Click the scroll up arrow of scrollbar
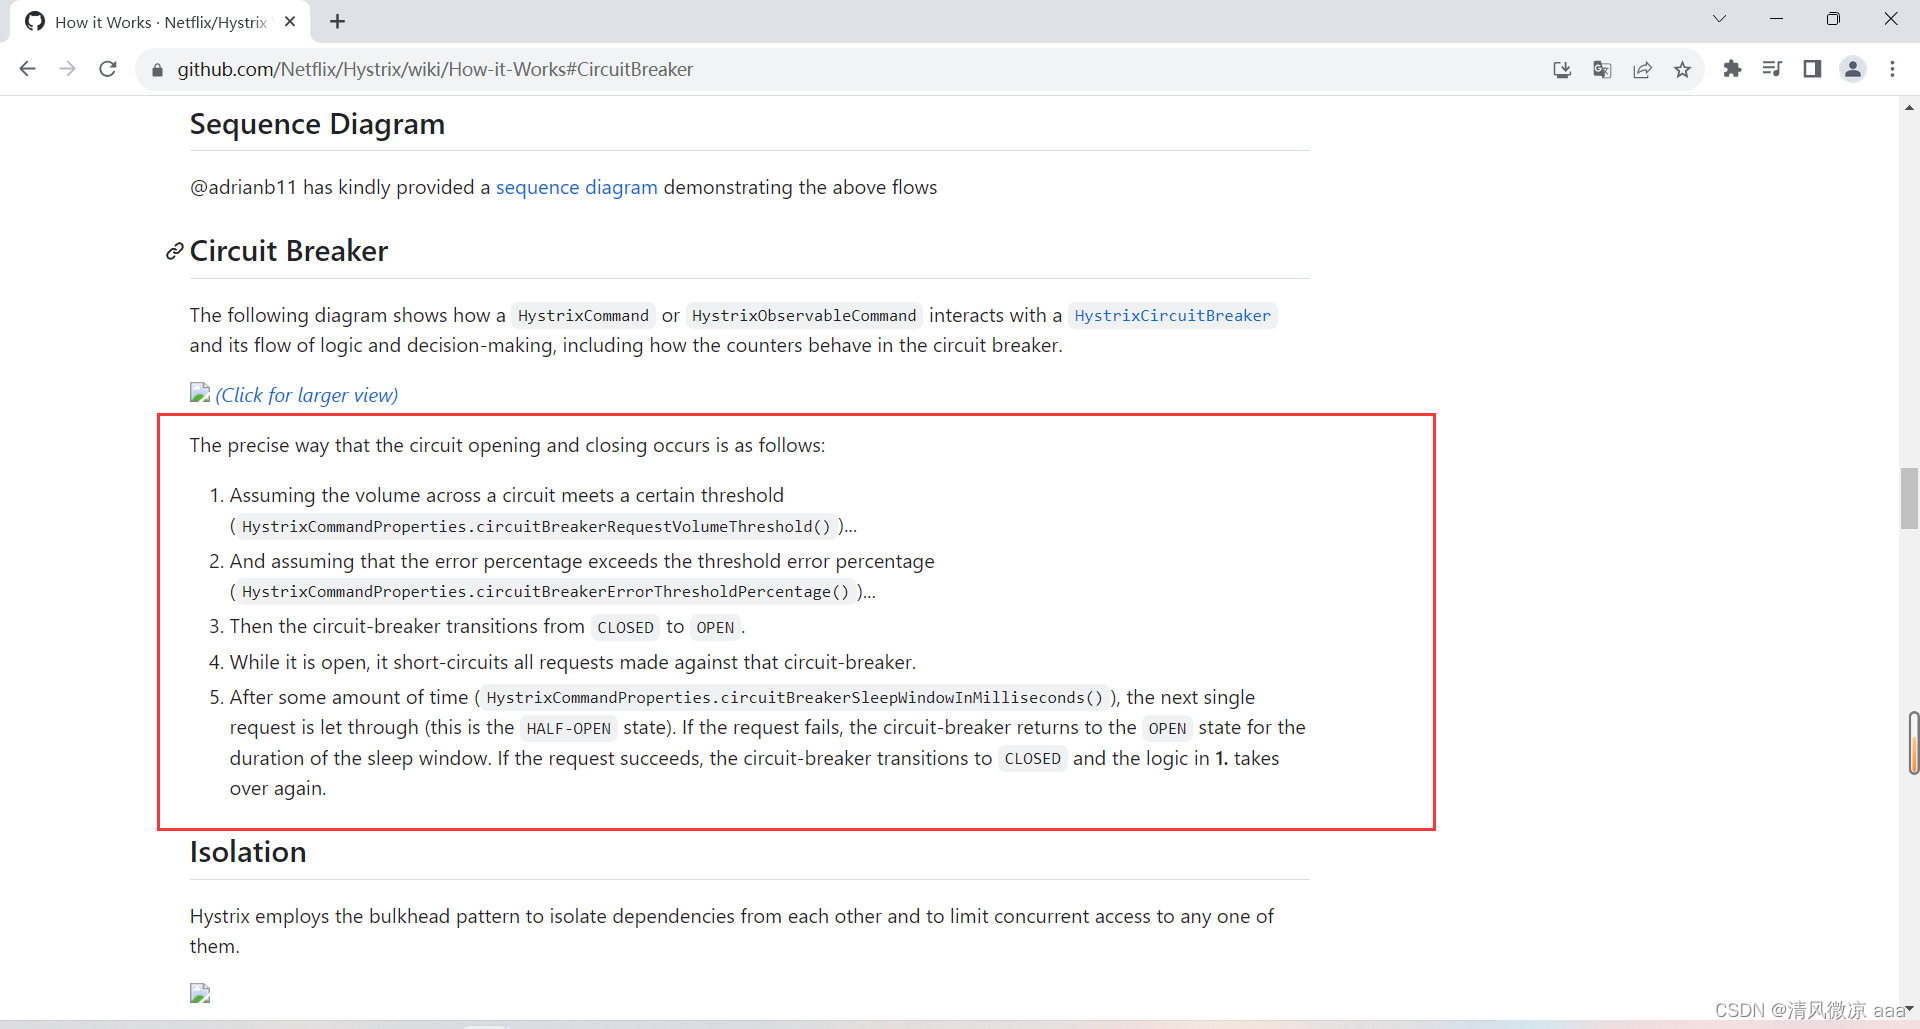The image size is (1920, 1029). 1909,106
